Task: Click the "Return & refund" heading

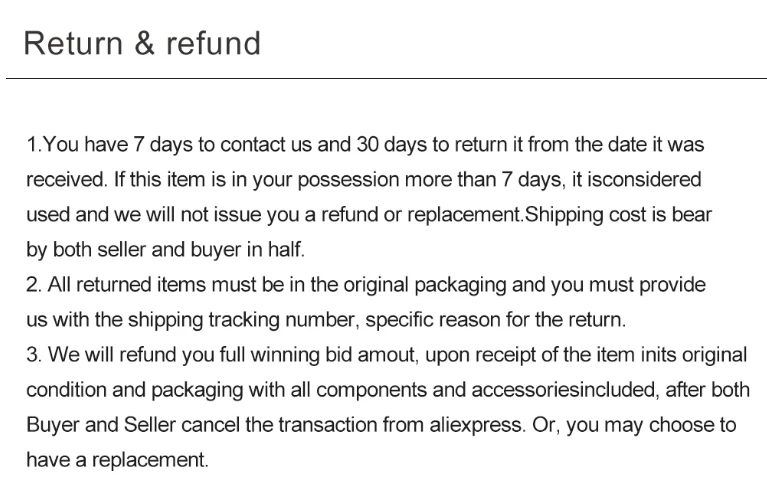Action: [x=142, y=44]
